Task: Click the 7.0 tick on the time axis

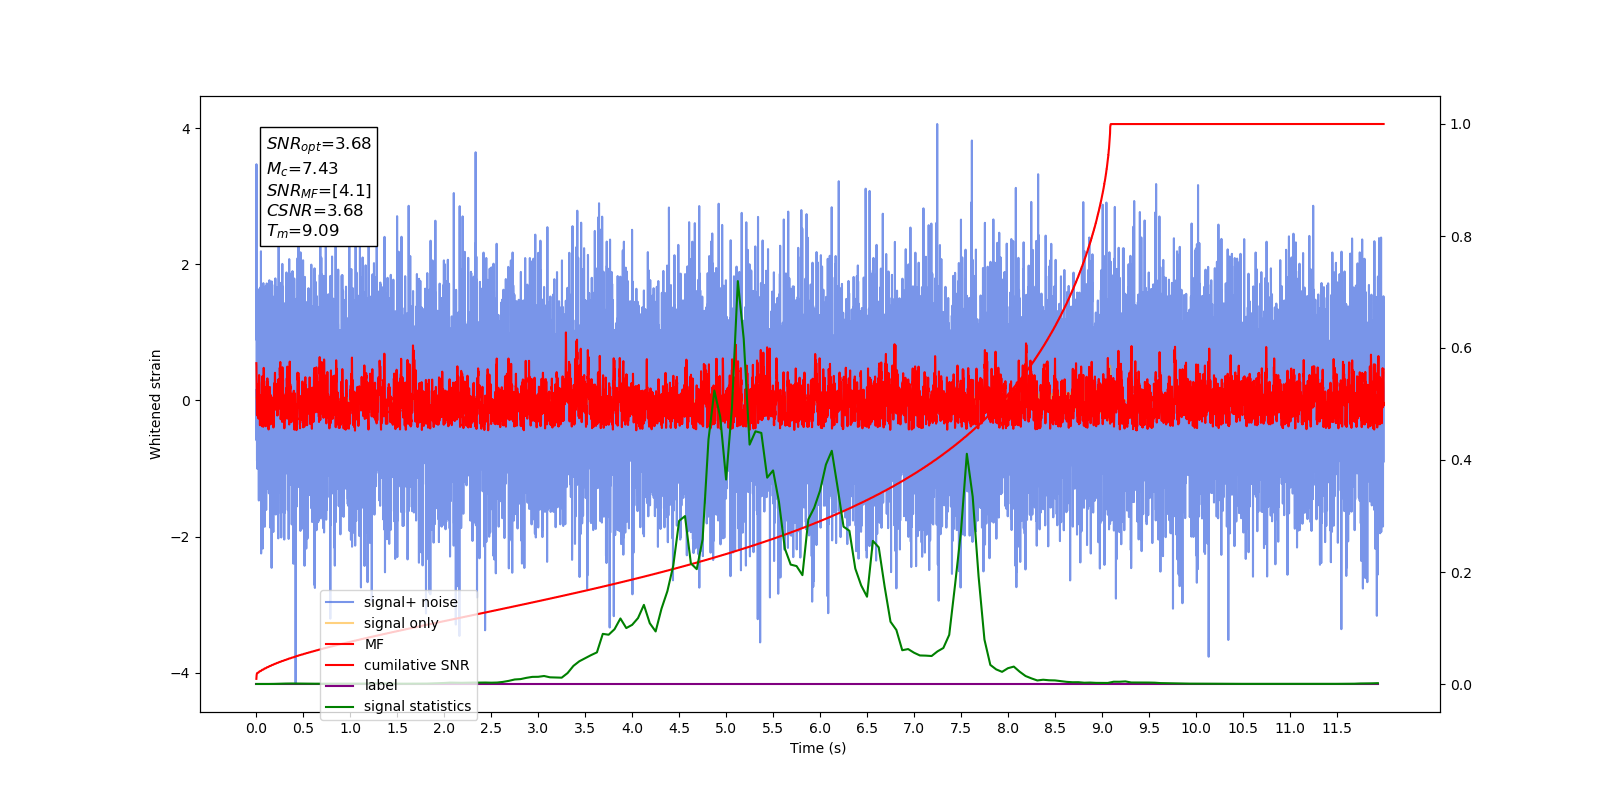Action: pyautogui.click(x=914, y=728)
